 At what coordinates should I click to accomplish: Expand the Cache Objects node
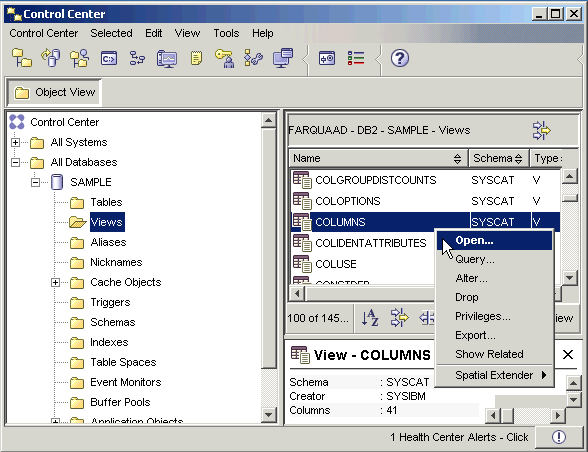(55, 282)
